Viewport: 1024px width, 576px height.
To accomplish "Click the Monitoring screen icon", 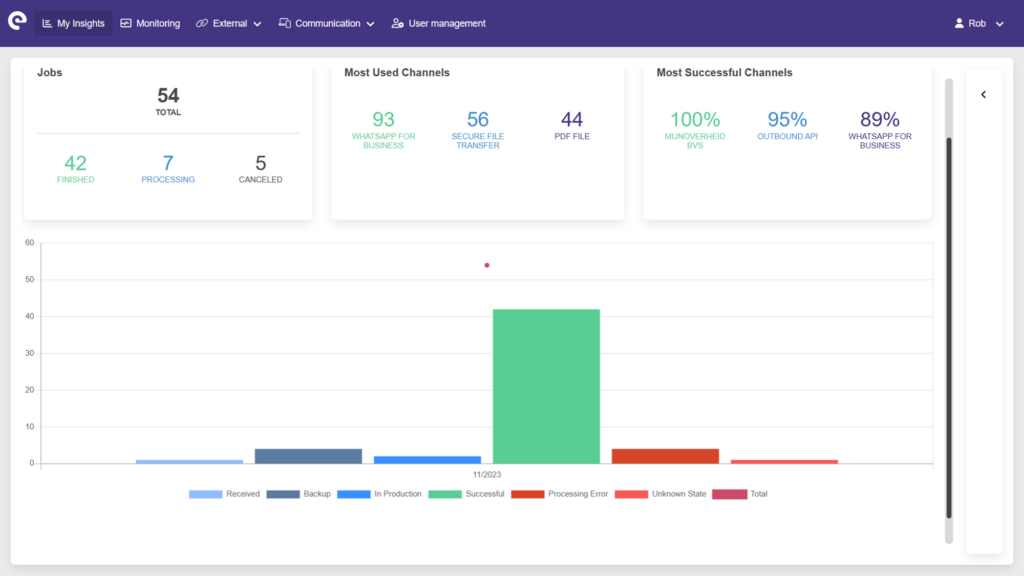I will click(x=126, y=23).
